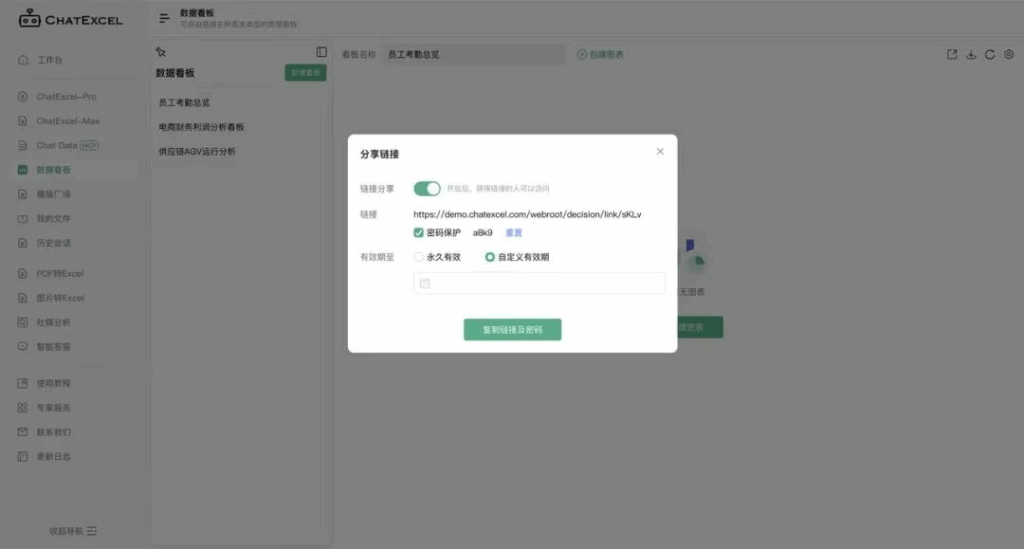This screenshot has height=549, width=1024.
Task: Click the 更新日志 sidebar icon
Action: tap(23, 456)
